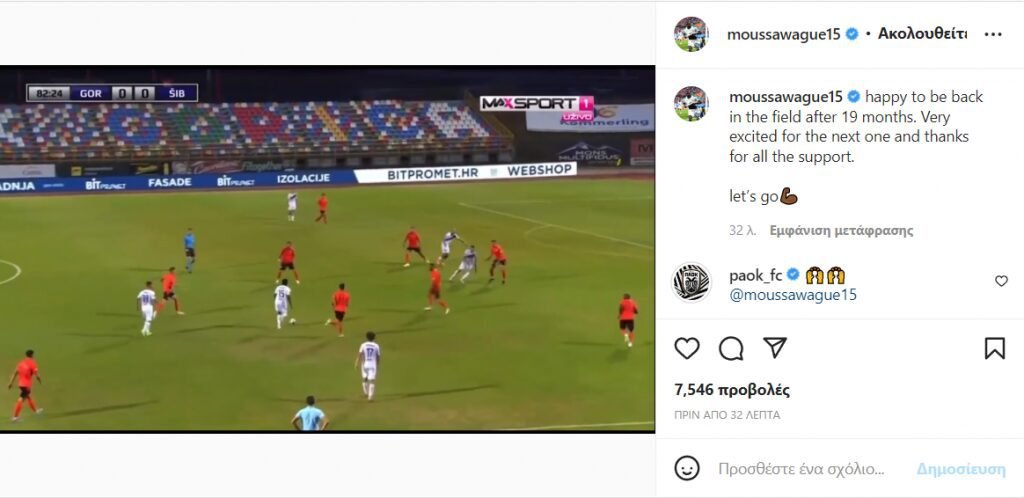Open the @moussawague15 mention link
1024x498 pixels.
[793, 295]
